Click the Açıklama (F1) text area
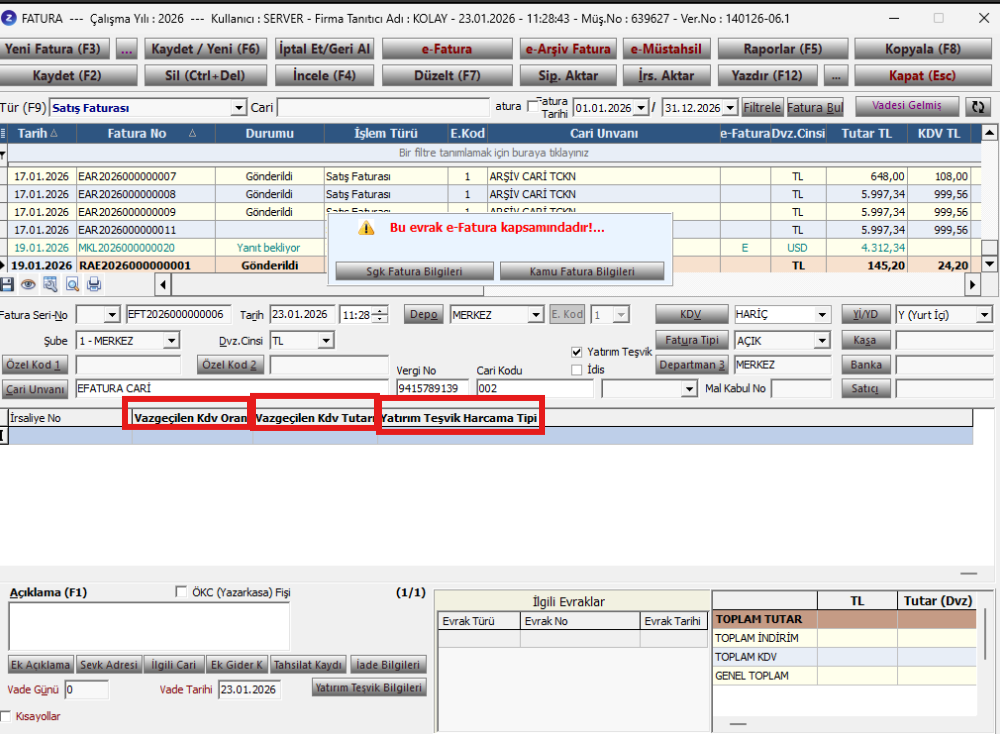The height and width of the screenshot is (734, 1000). point(149,626)
